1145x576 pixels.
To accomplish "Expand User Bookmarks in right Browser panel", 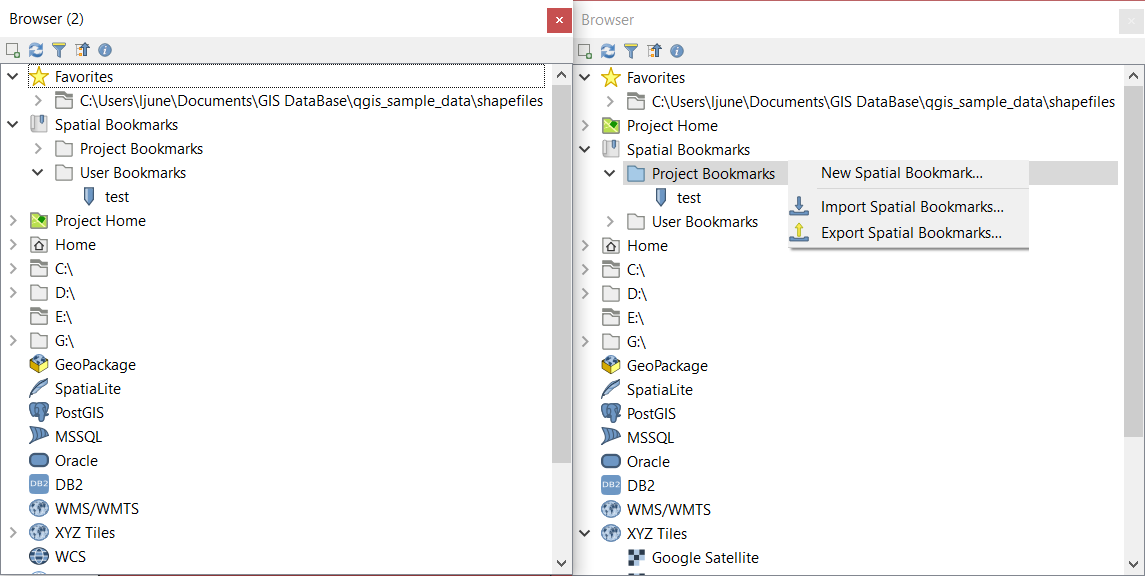I will 610,222.
